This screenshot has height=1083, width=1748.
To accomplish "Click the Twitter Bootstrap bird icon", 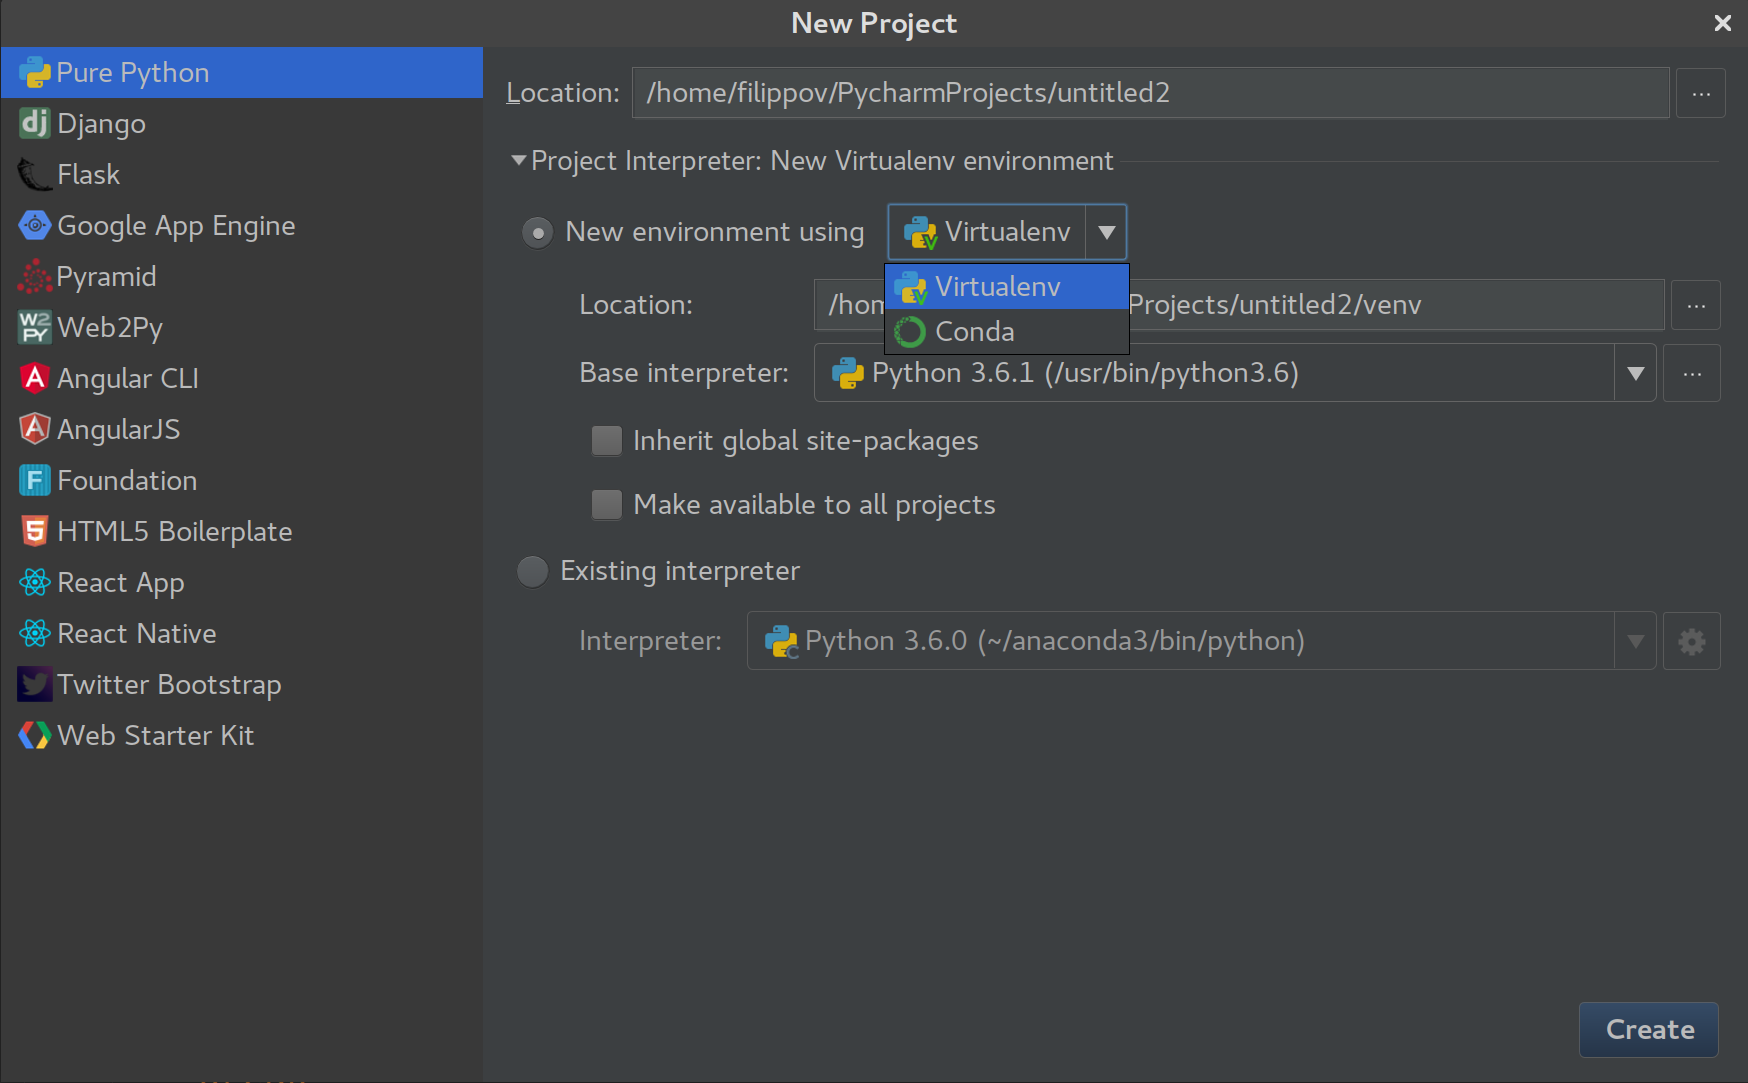I will [x=35, y=685].
